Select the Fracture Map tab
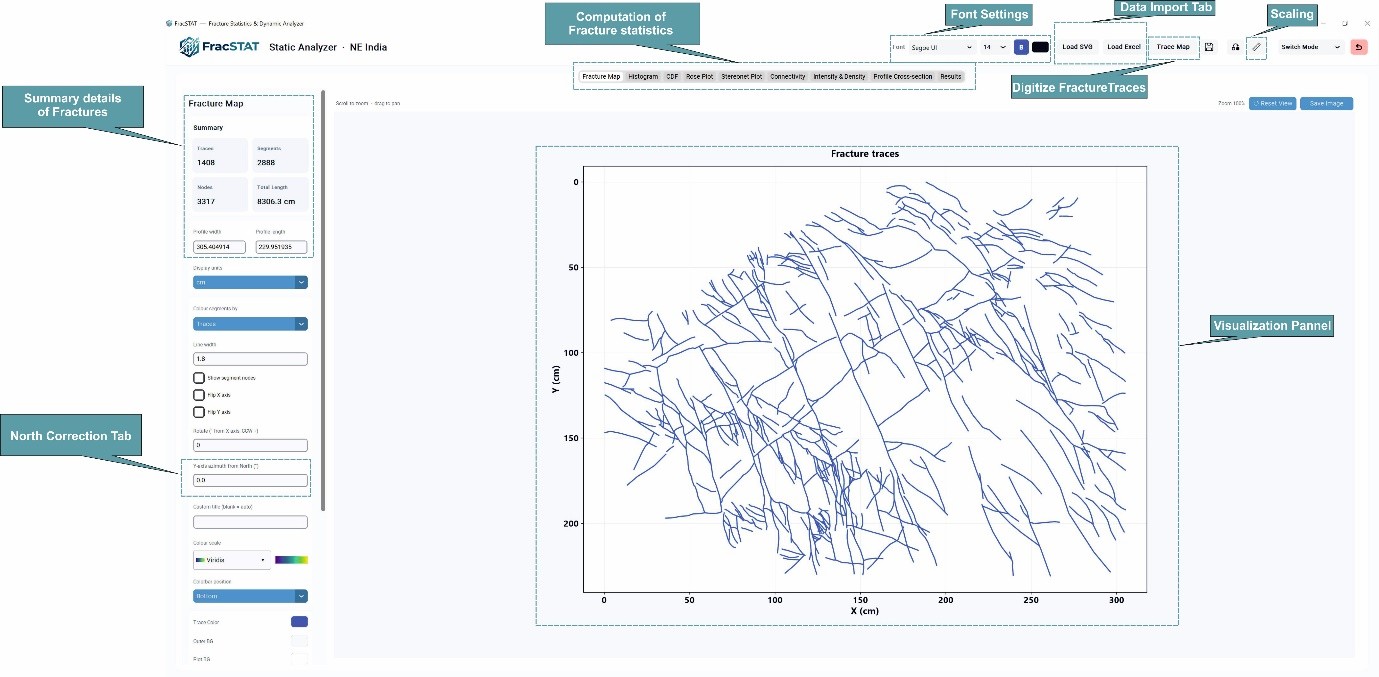 click(x=601, y=76)
